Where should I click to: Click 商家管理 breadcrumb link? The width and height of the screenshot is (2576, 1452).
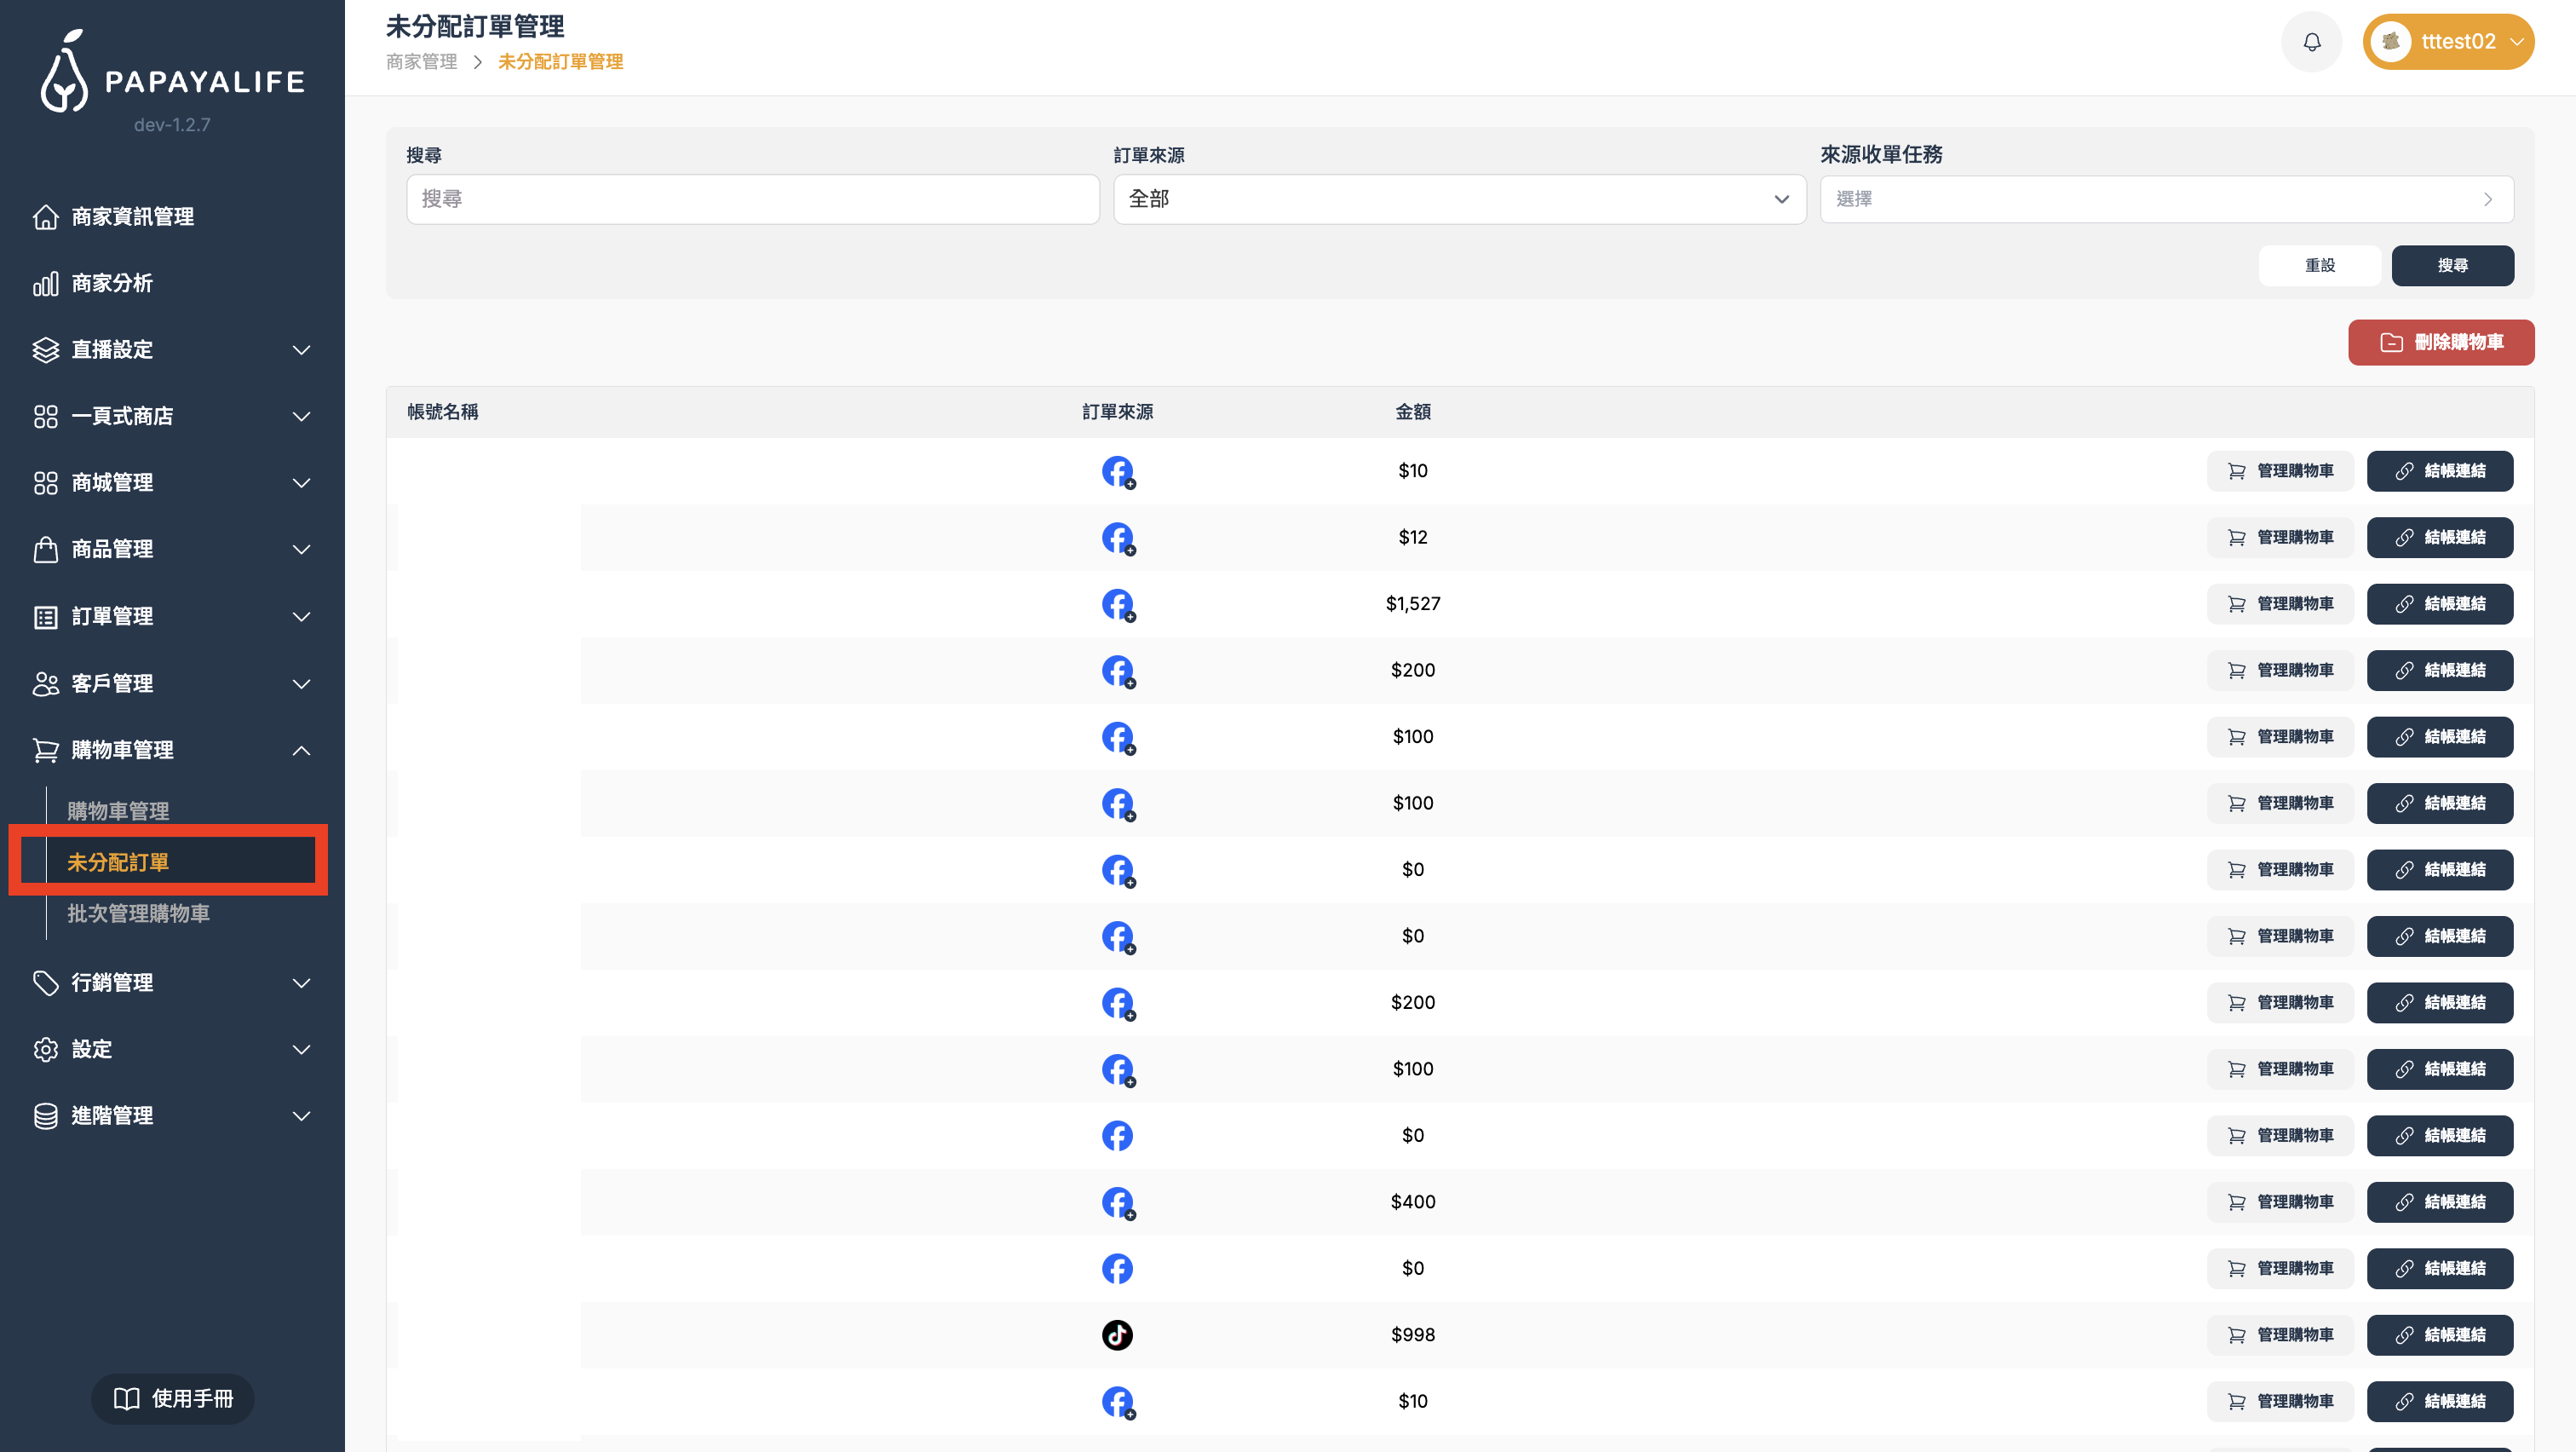pos(421,62)
